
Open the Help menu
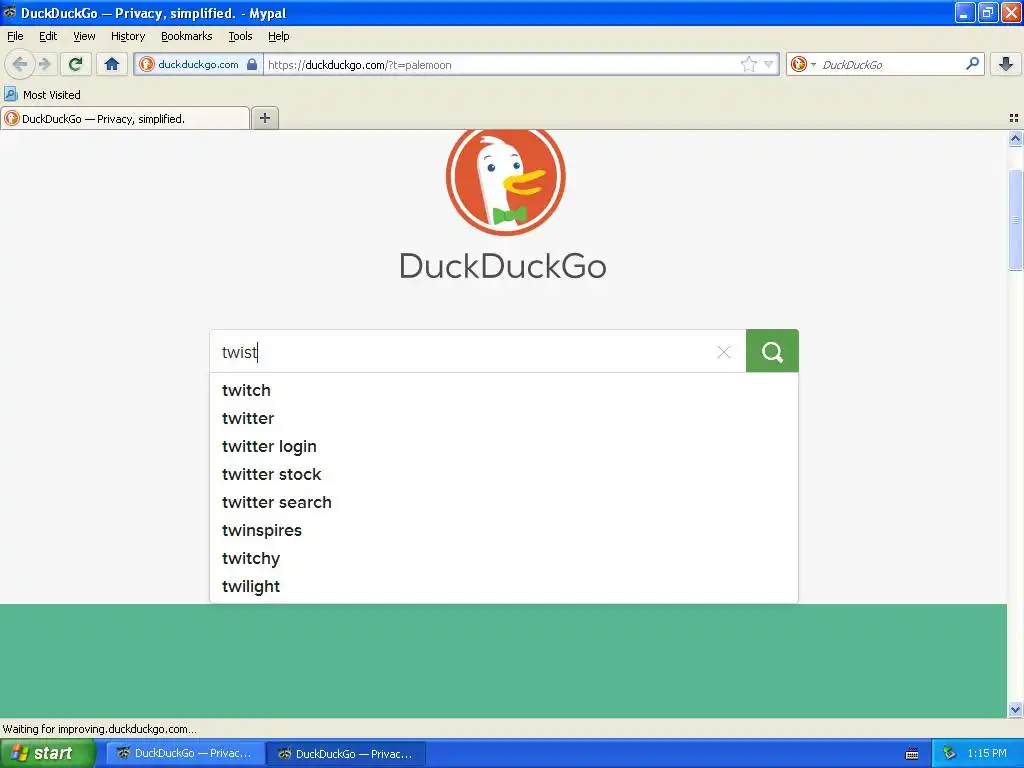278,36
